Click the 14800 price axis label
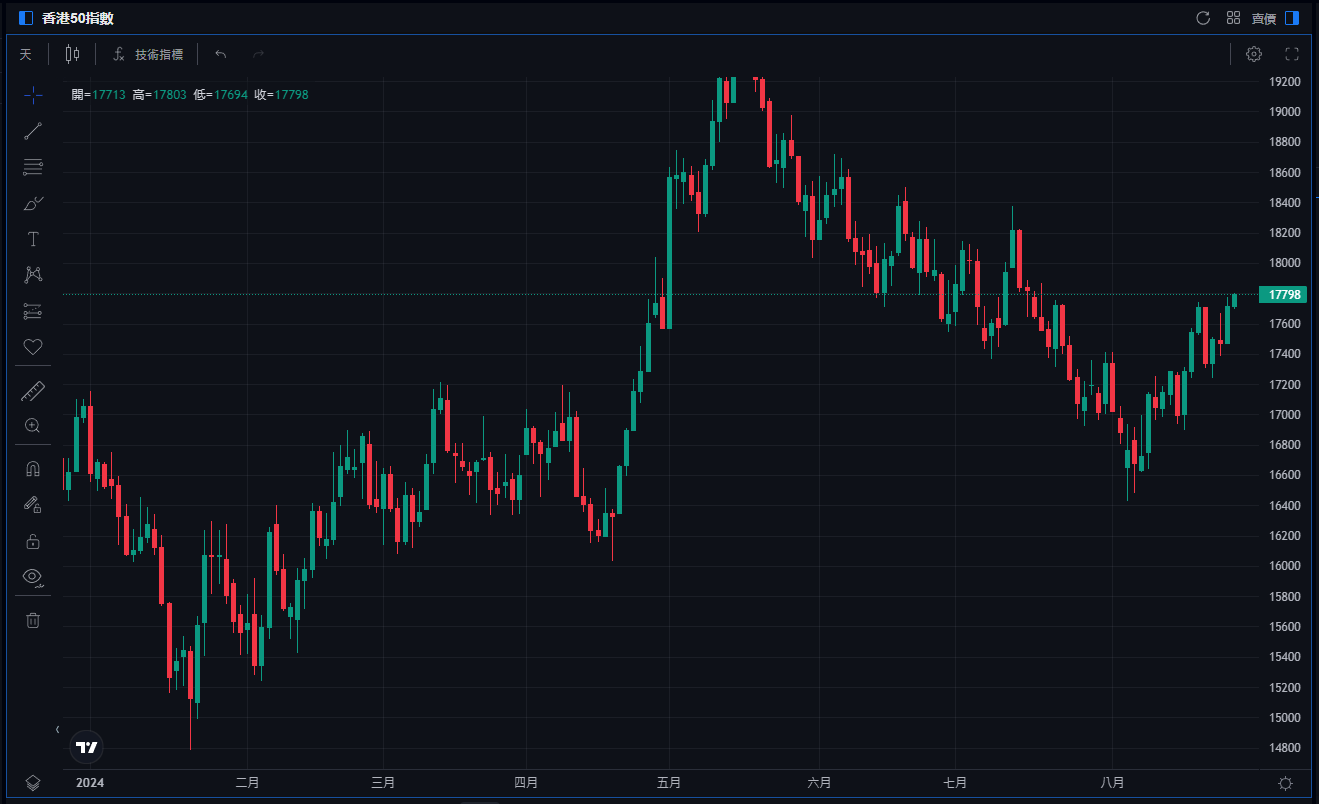Viewport: 1319px width, 804px height. pos(1284,748)
